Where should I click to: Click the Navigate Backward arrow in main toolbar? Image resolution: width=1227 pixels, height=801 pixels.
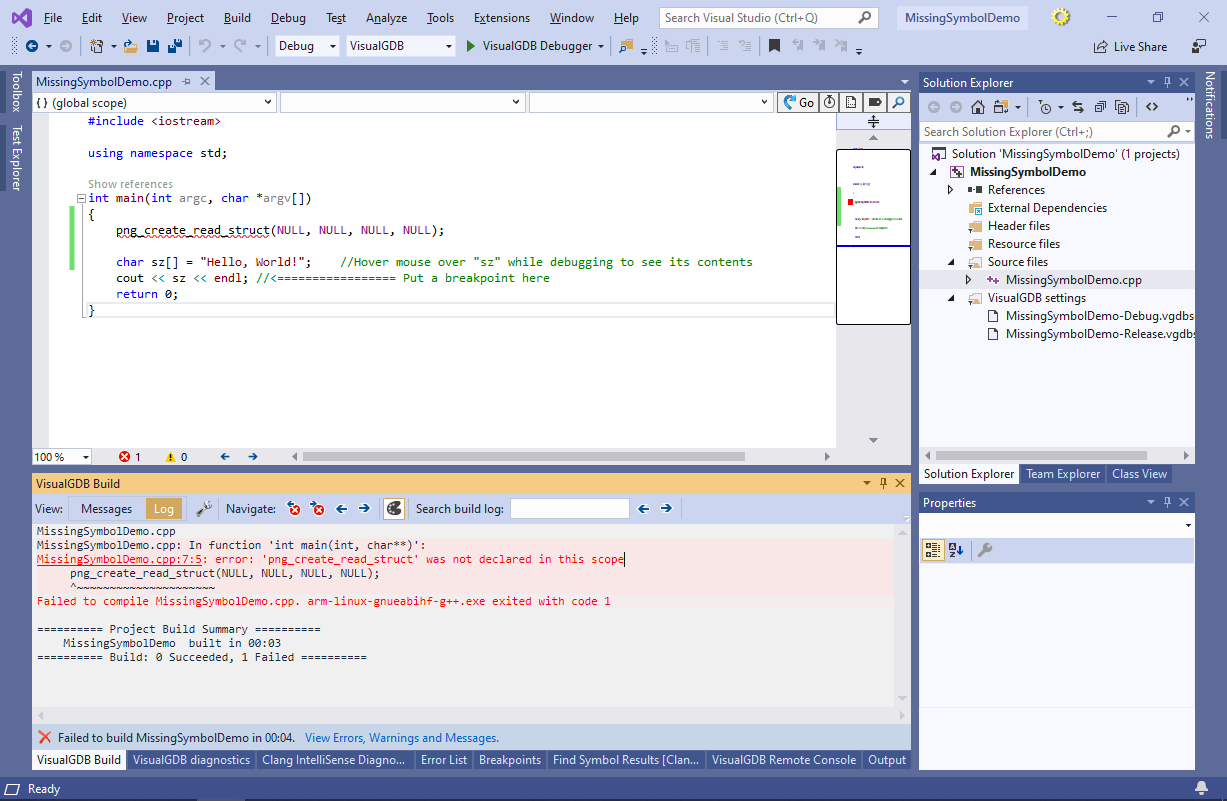32,46
